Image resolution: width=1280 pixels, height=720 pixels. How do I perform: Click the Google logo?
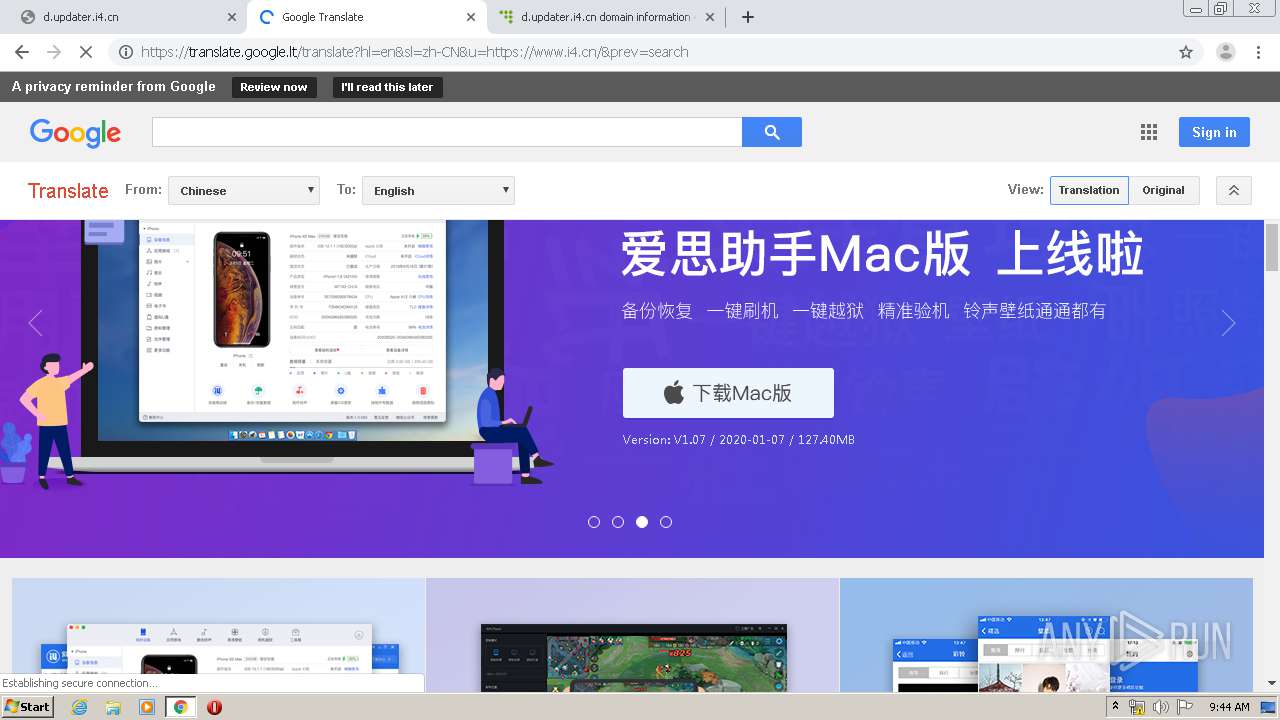(75, 133)
